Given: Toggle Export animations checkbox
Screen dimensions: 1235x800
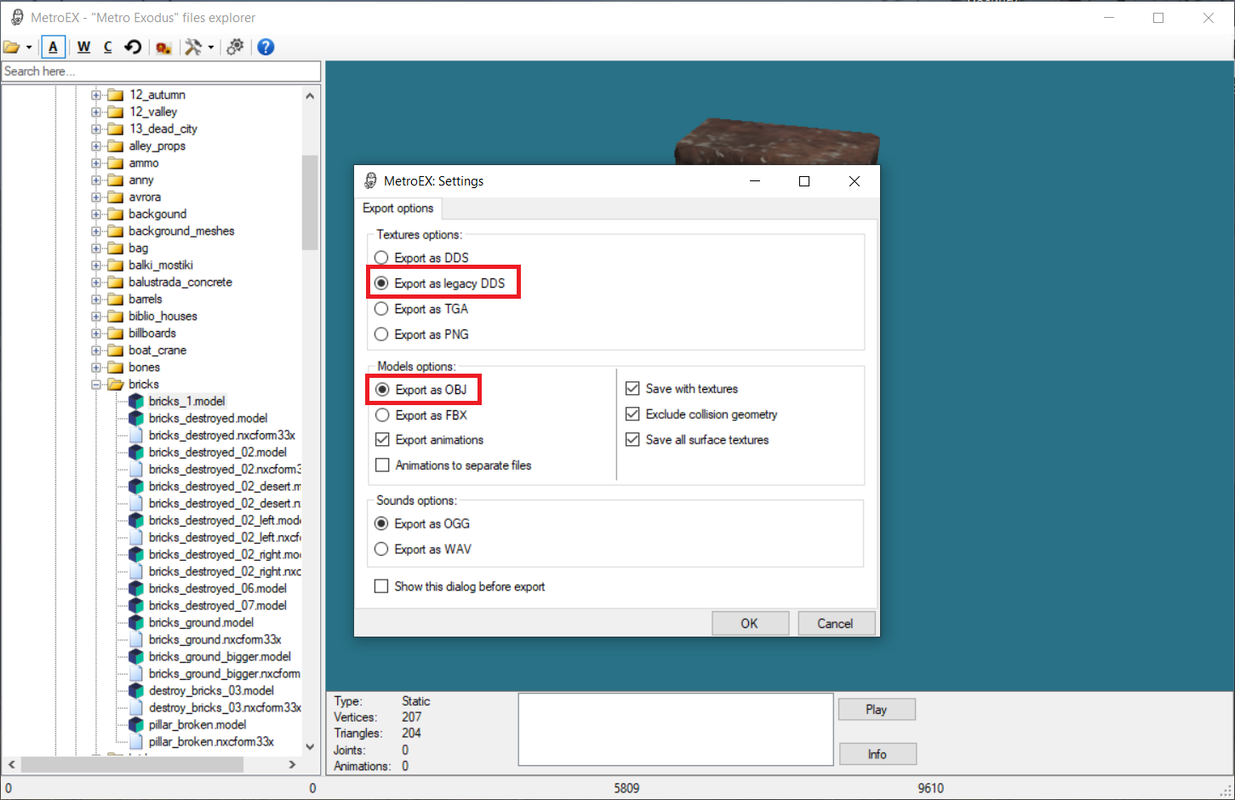Looking at the screenshot, I should [x=381, y=440].
